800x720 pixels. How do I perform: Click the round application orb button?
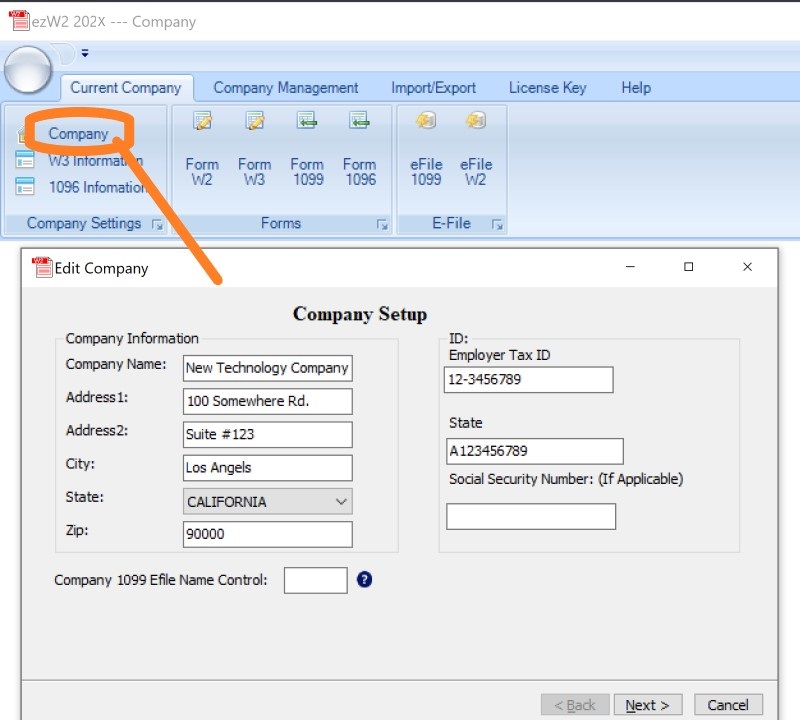pyautogui.click(x=29, y=70)
